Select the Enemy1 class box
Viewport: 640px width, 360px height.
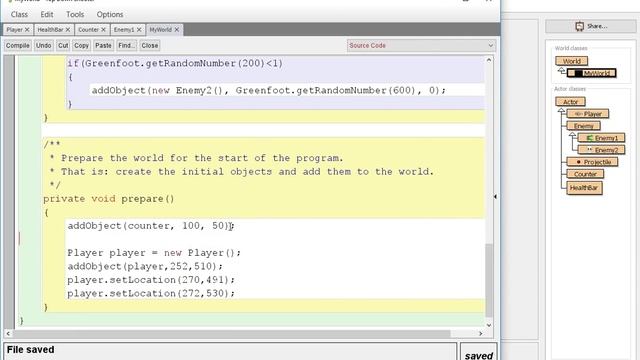[601, 138]
